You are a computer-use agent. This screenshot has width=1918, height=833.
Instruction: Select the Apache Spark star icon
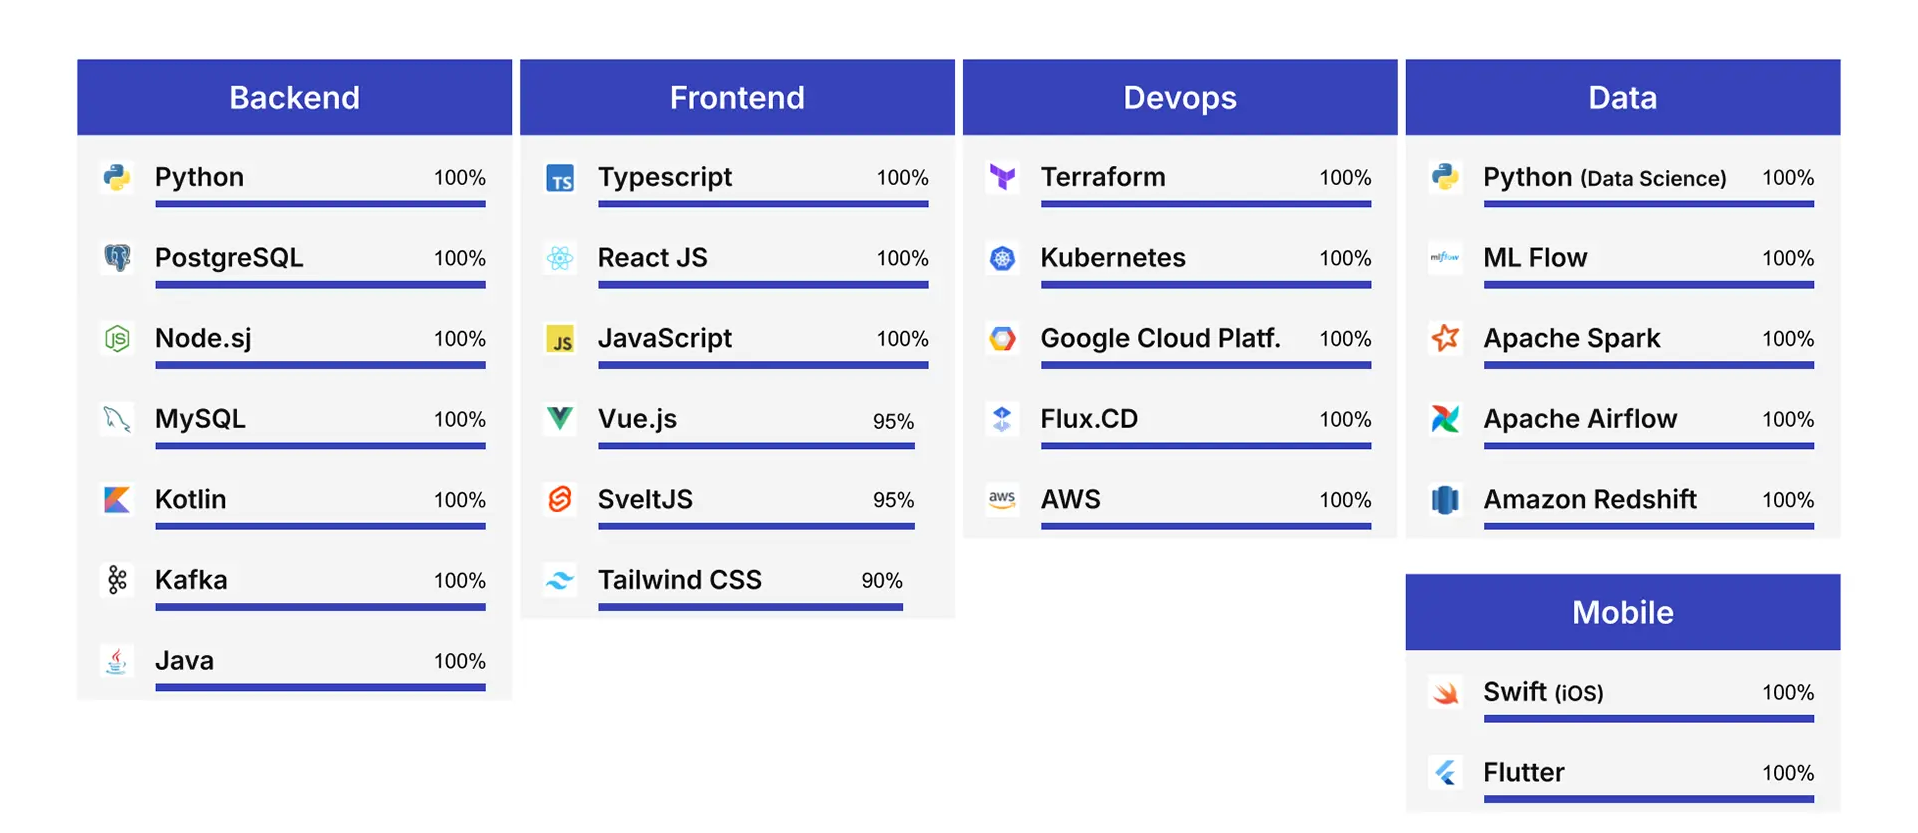[1445, 338]
